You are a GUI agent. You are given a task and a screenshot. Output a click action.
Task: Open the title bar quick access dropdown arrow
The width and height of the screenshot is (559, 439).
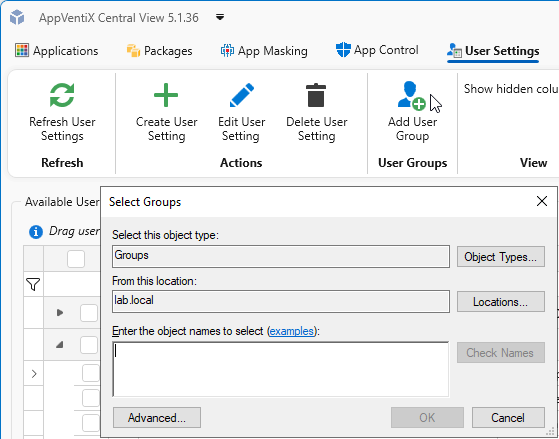220,17
